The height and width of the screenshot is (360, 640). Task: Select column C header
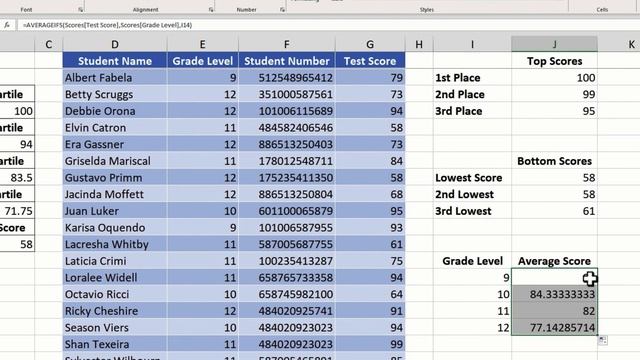[49, 44]
